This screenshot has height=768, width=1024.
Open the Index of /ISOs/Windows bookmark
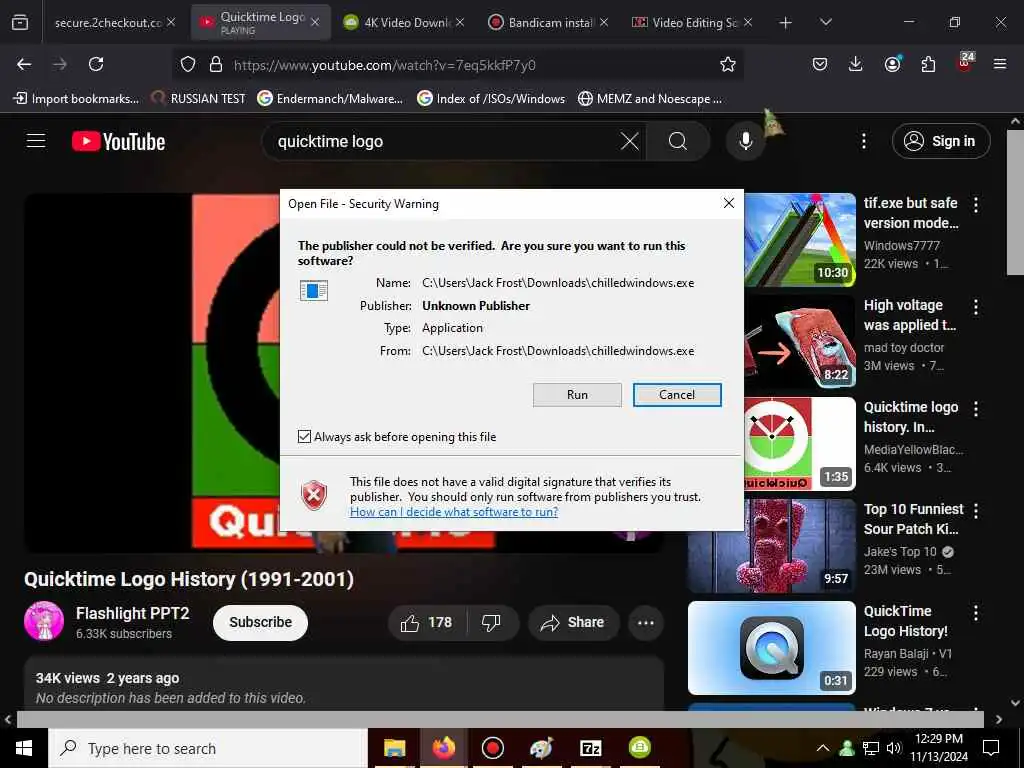(491, 99)
